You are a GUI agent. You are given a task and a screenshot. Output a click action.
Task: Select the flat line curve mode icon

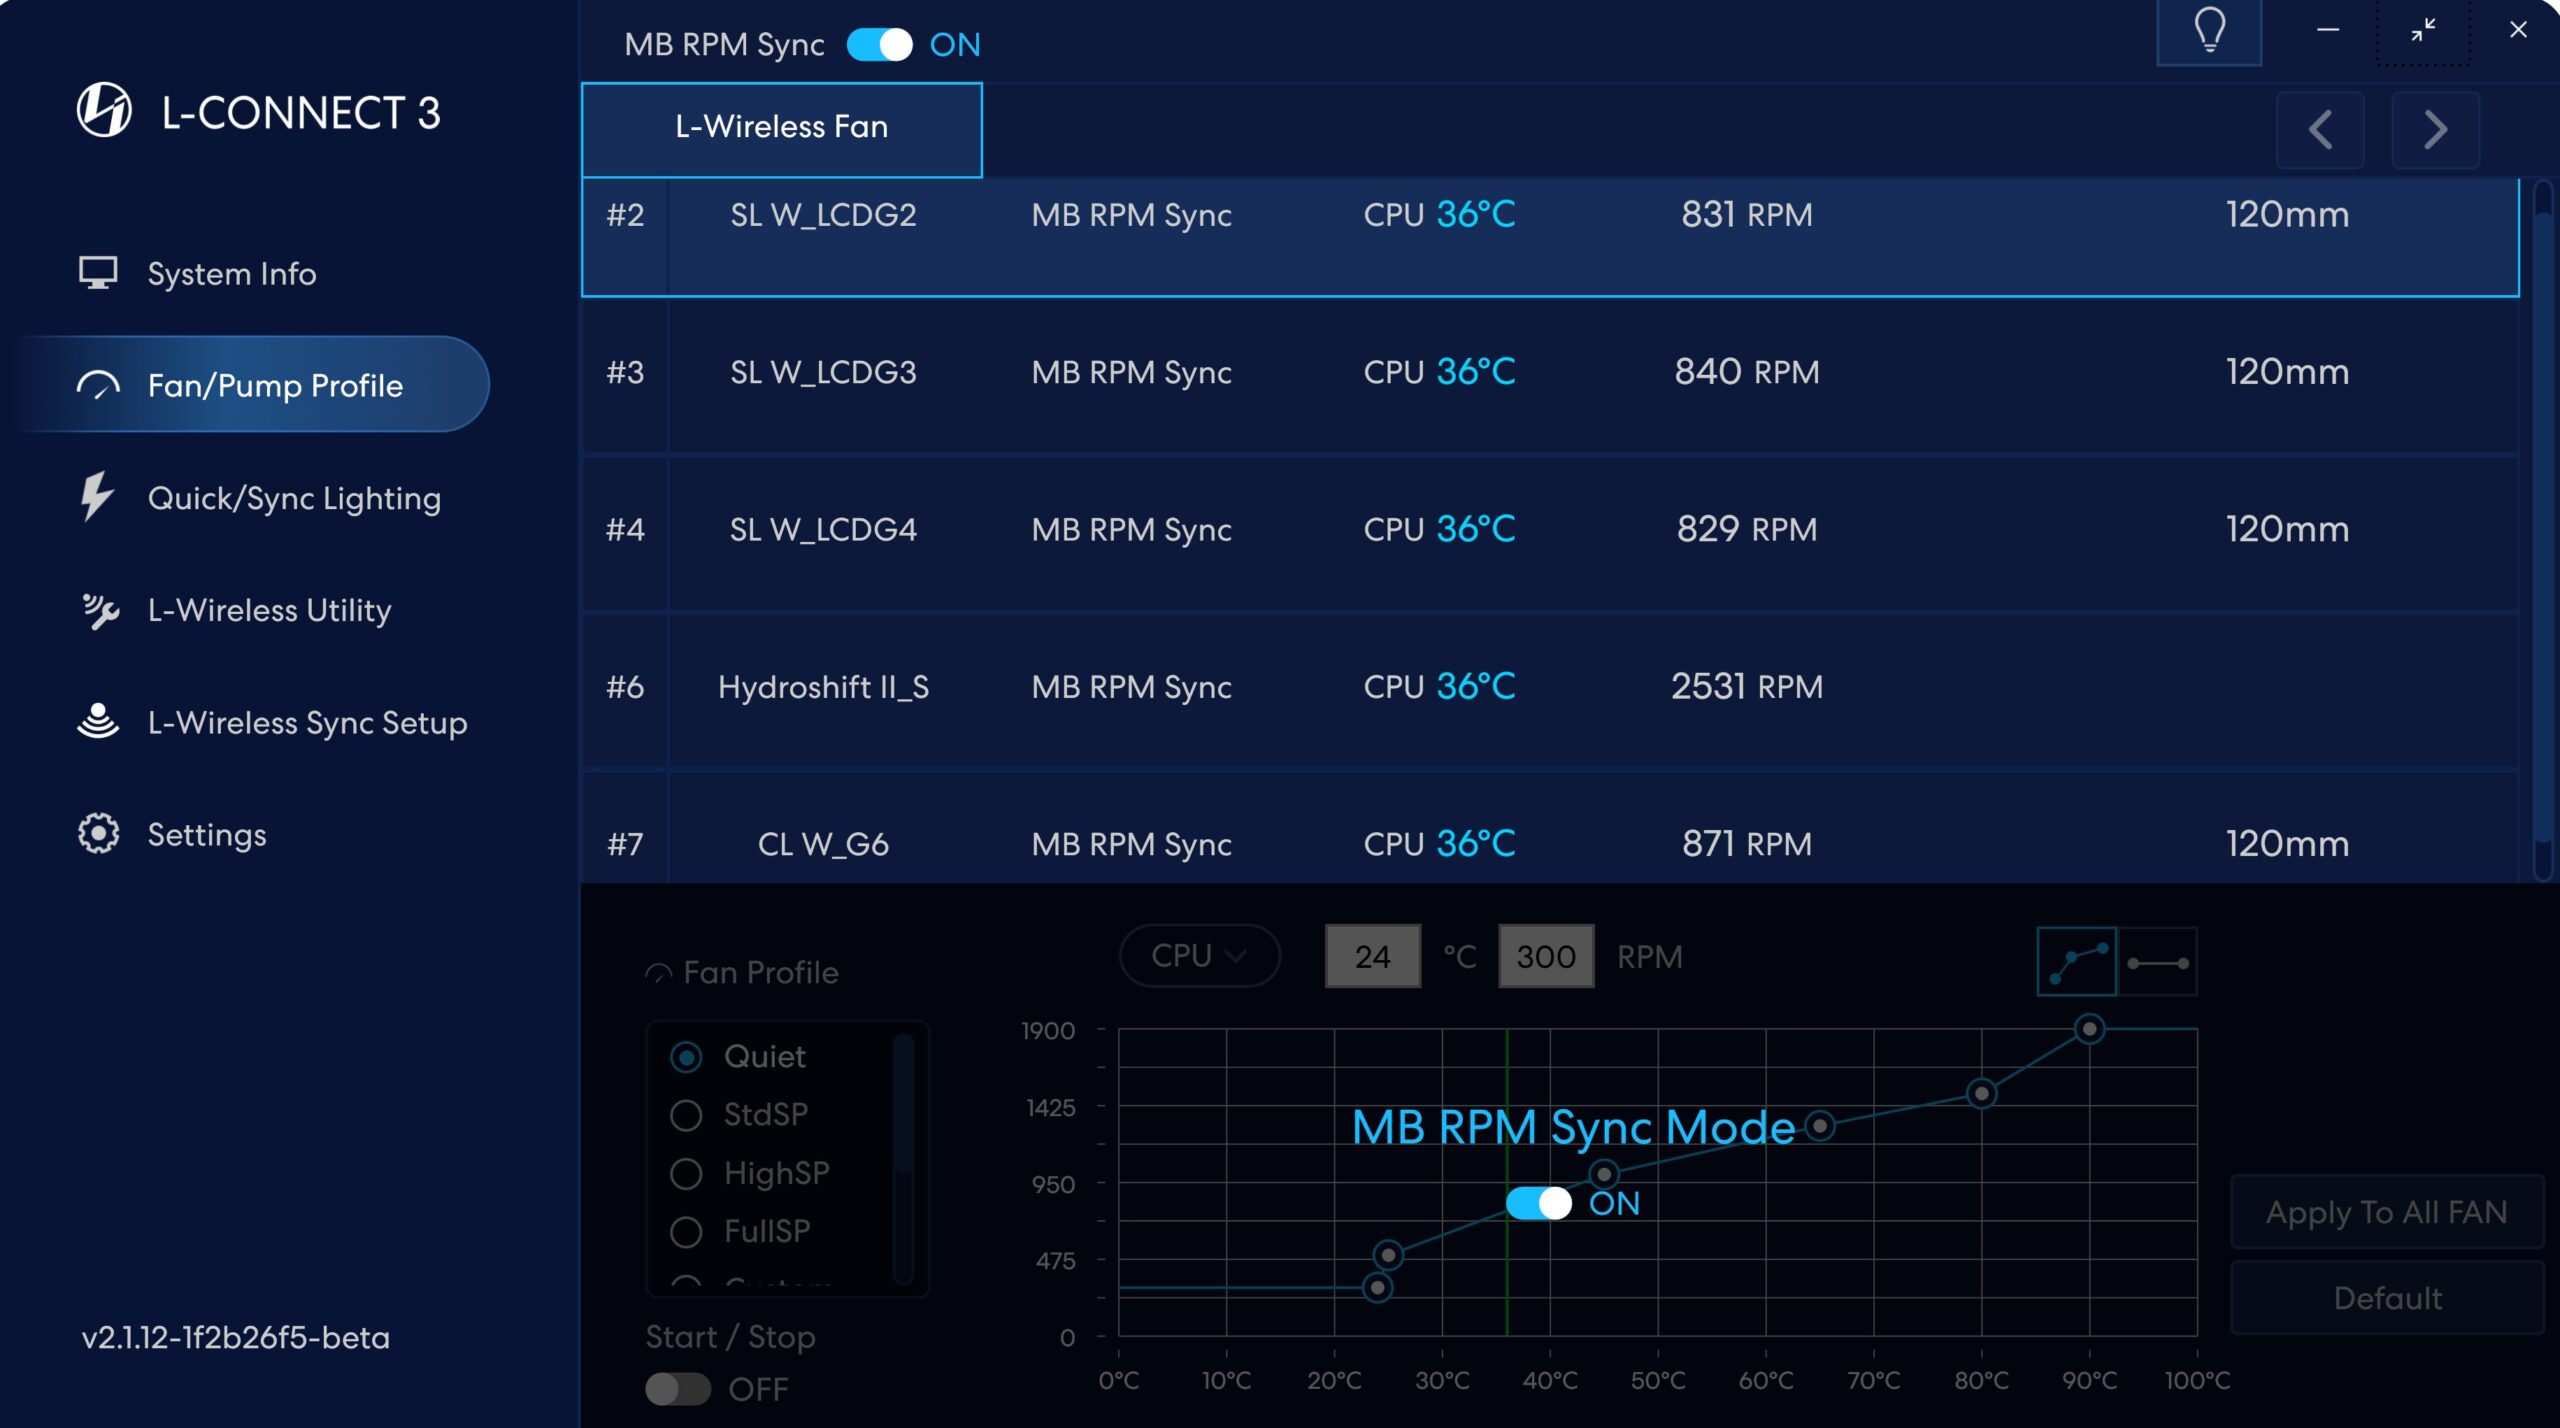coord(2158,962)
